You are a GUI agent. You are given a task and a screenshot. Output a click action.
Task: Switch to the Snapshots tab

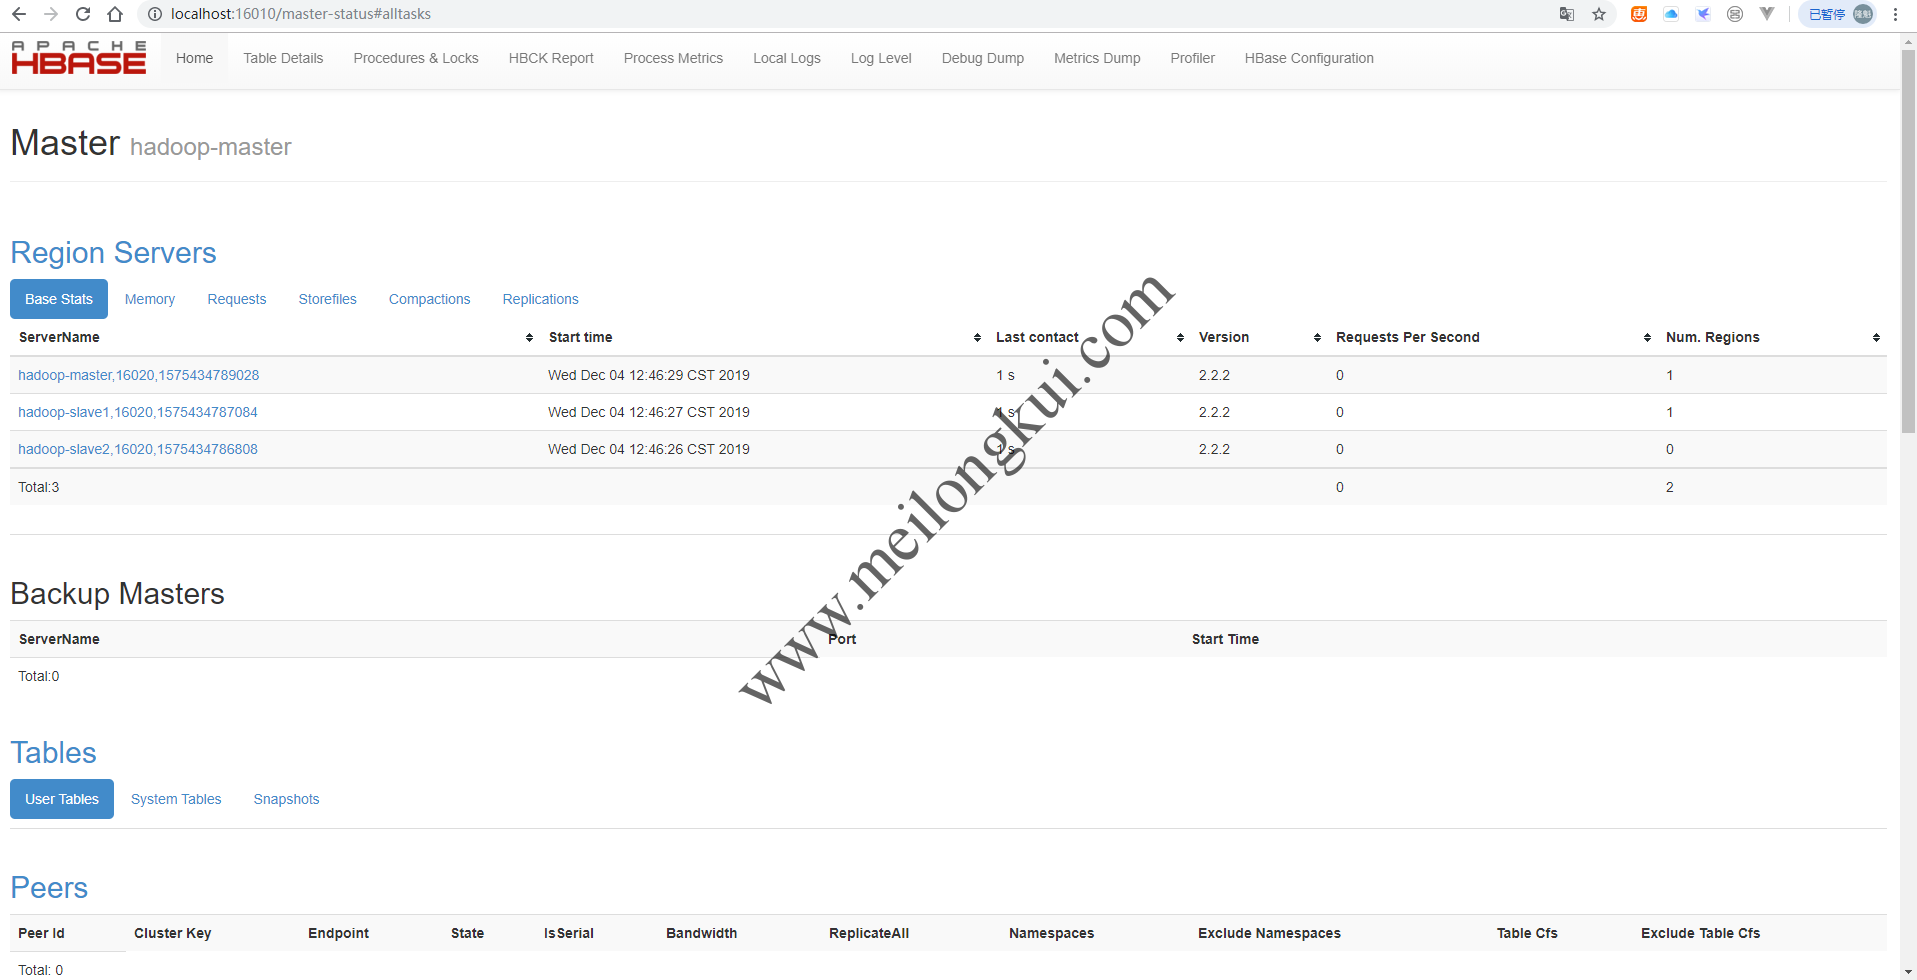click(x=287, y=799)
